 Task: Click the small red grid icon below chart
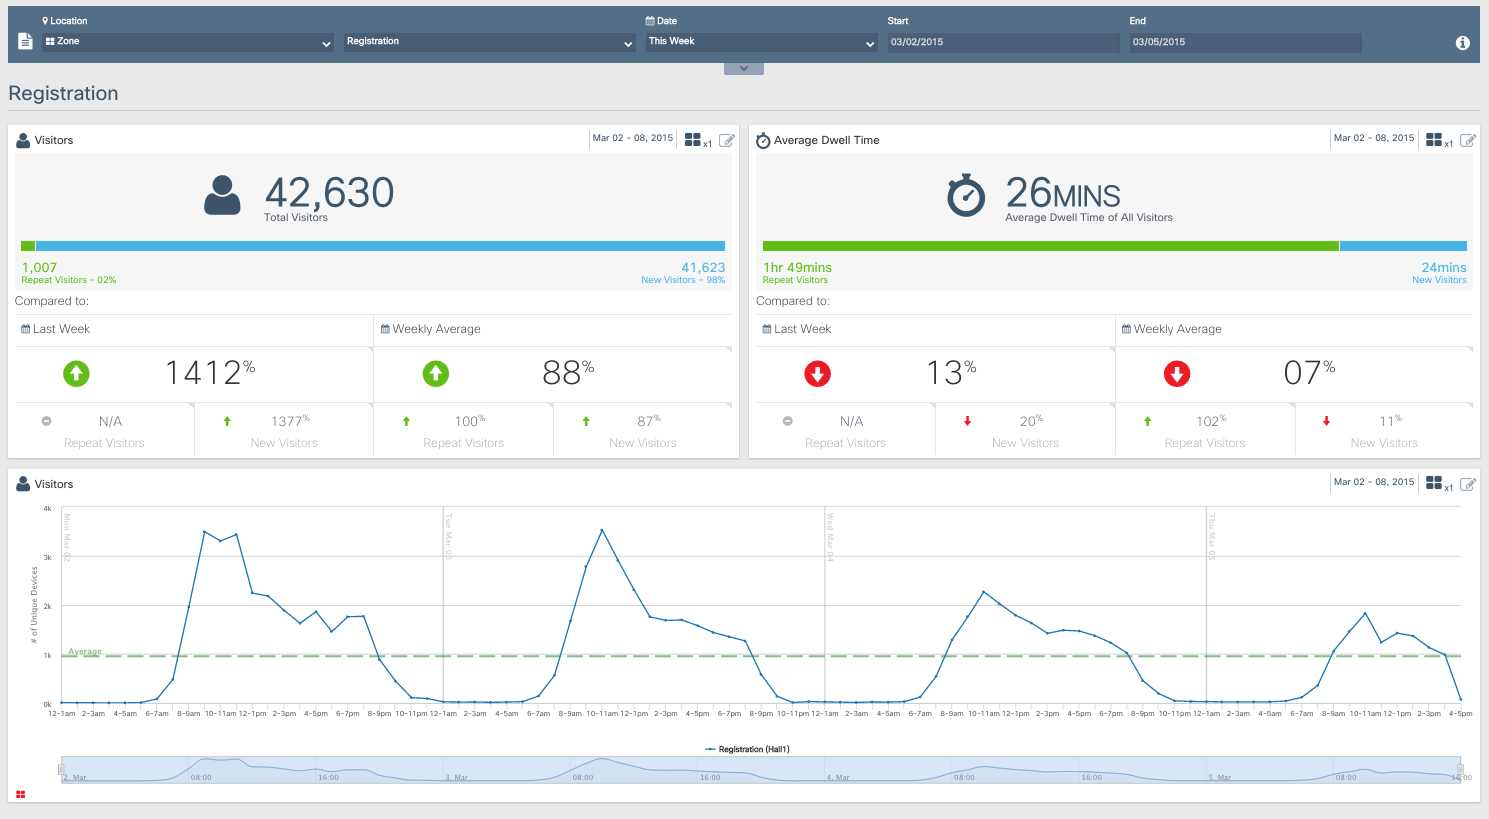point(21,794)
